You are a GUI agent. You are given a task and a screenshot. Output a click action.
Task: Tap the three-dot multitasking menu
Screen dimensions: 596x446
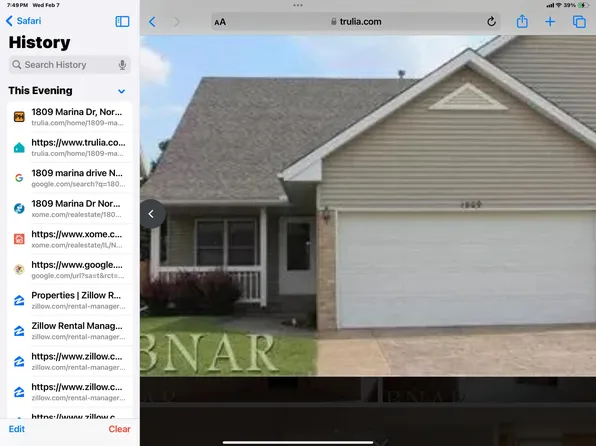point(298,5)
